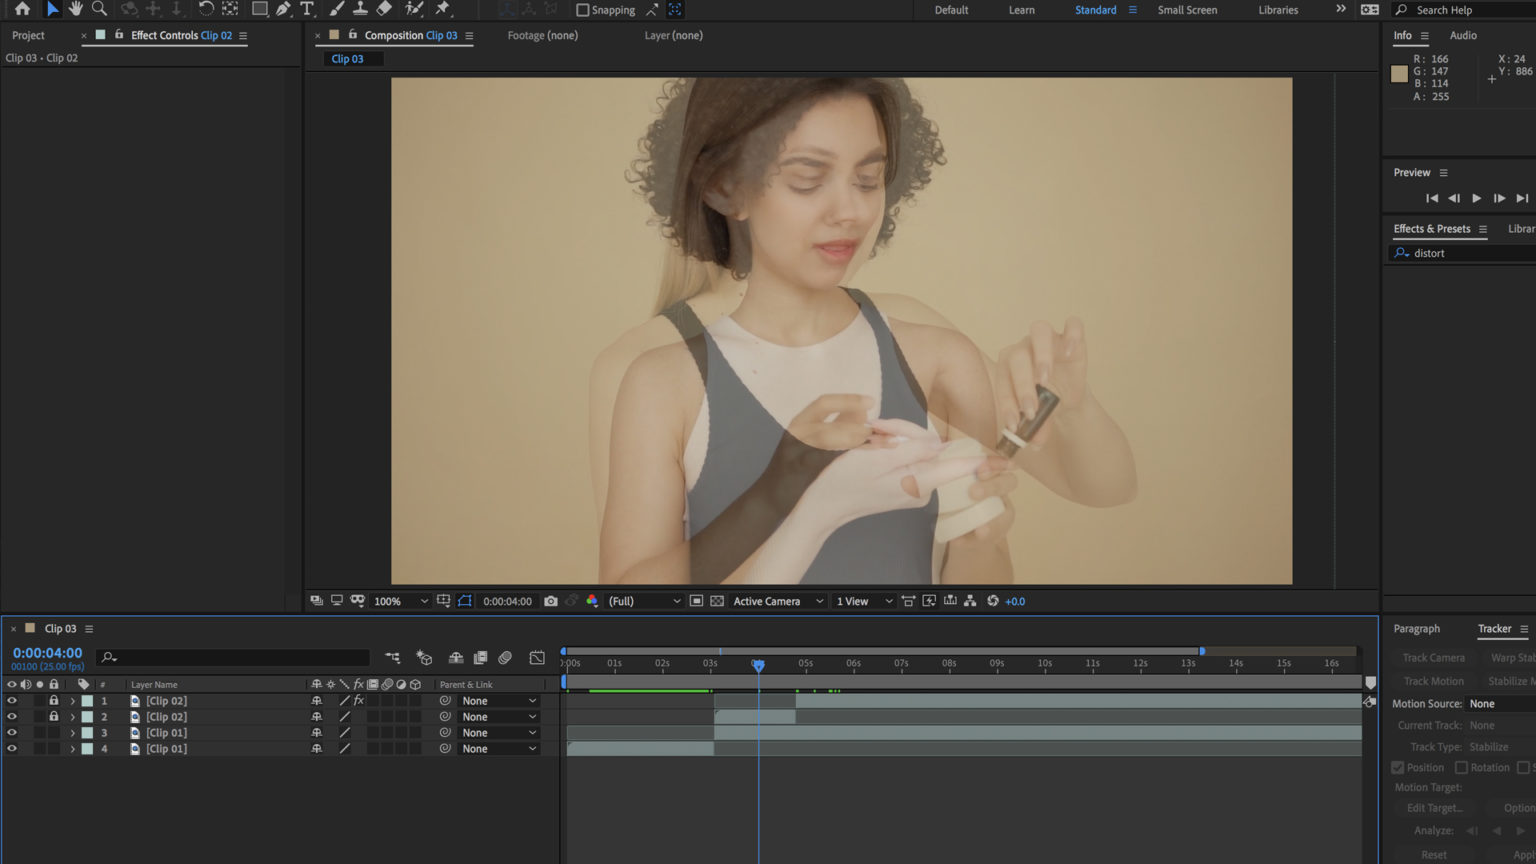Open the Graph Editor

pyautogui.click(x=537, y=658)
